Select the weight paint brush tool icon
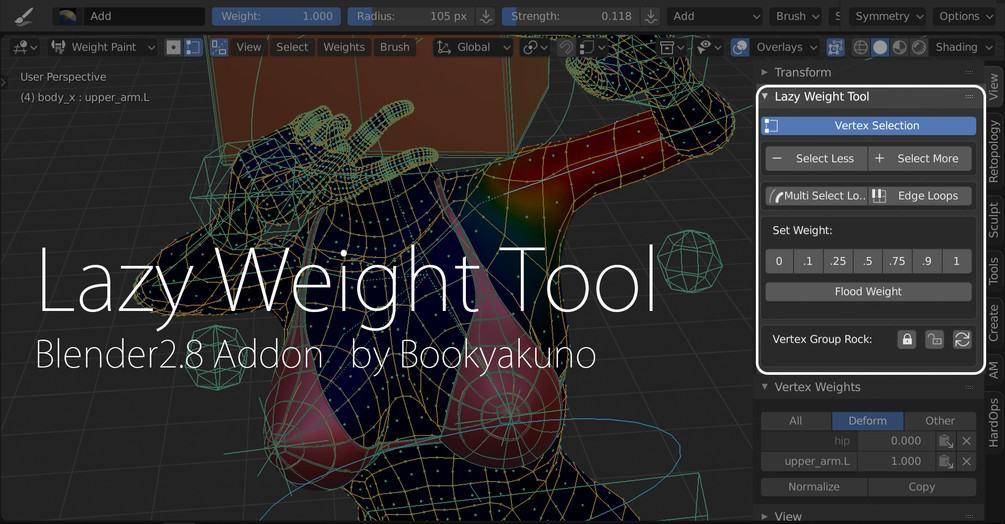The image size is (1005, 524). click(24, 16)
